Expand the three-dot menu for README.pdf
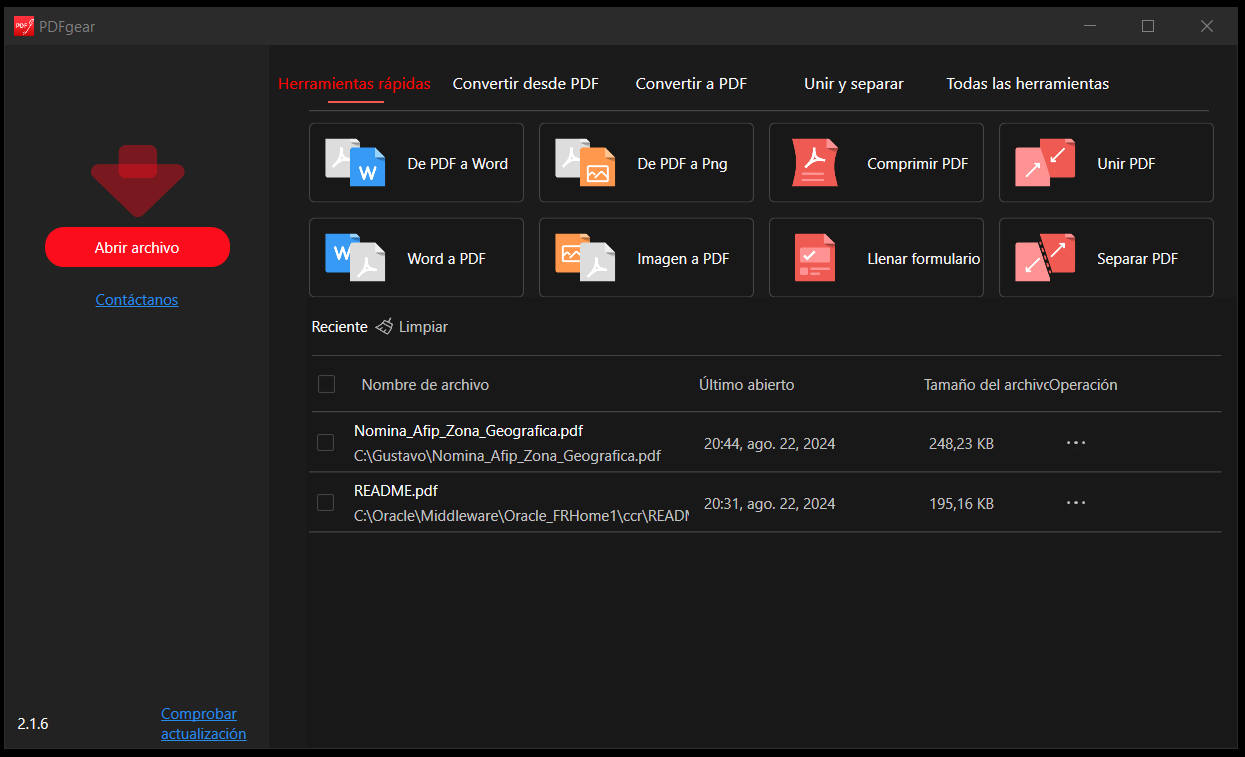 click(1076, 502)
